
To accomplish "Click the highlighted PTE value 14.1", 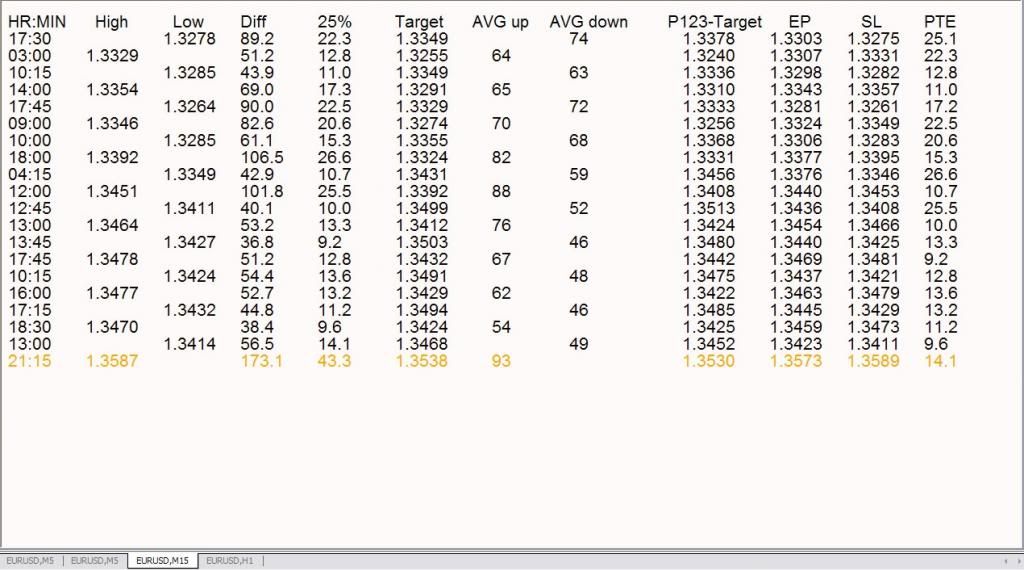I will 940,362.
